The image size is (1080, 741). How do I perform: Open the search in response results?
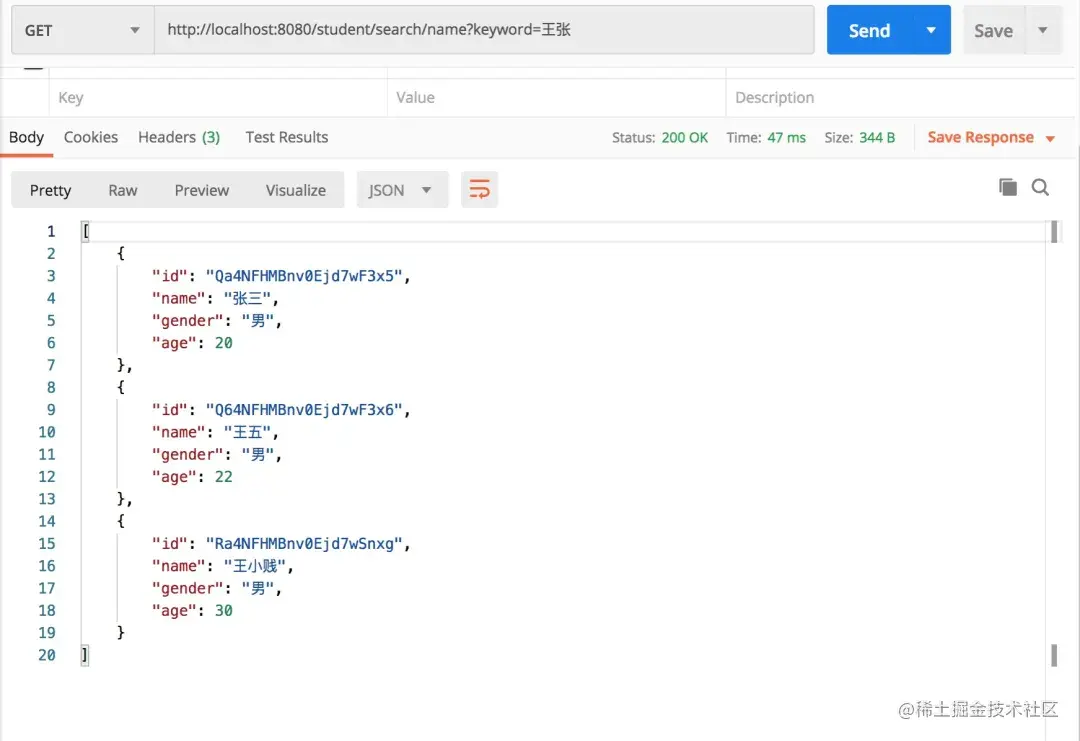pos(1040,187)
